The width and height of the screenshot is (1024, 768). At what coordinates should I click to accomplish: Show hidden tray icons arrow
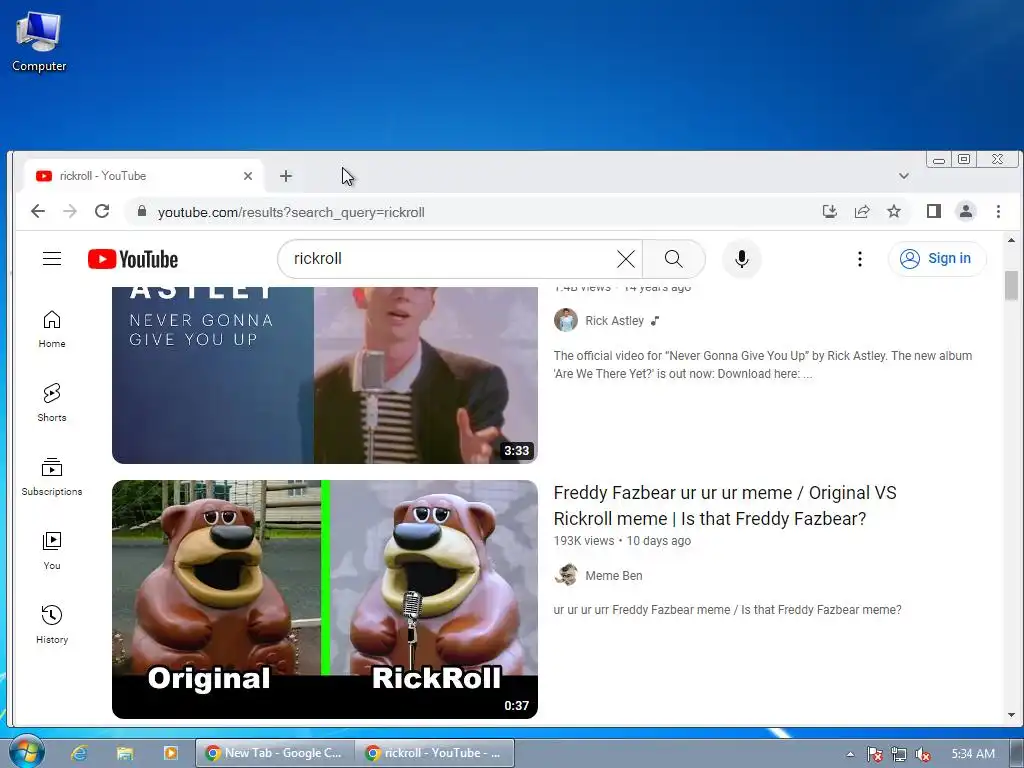tap(850, 754)
